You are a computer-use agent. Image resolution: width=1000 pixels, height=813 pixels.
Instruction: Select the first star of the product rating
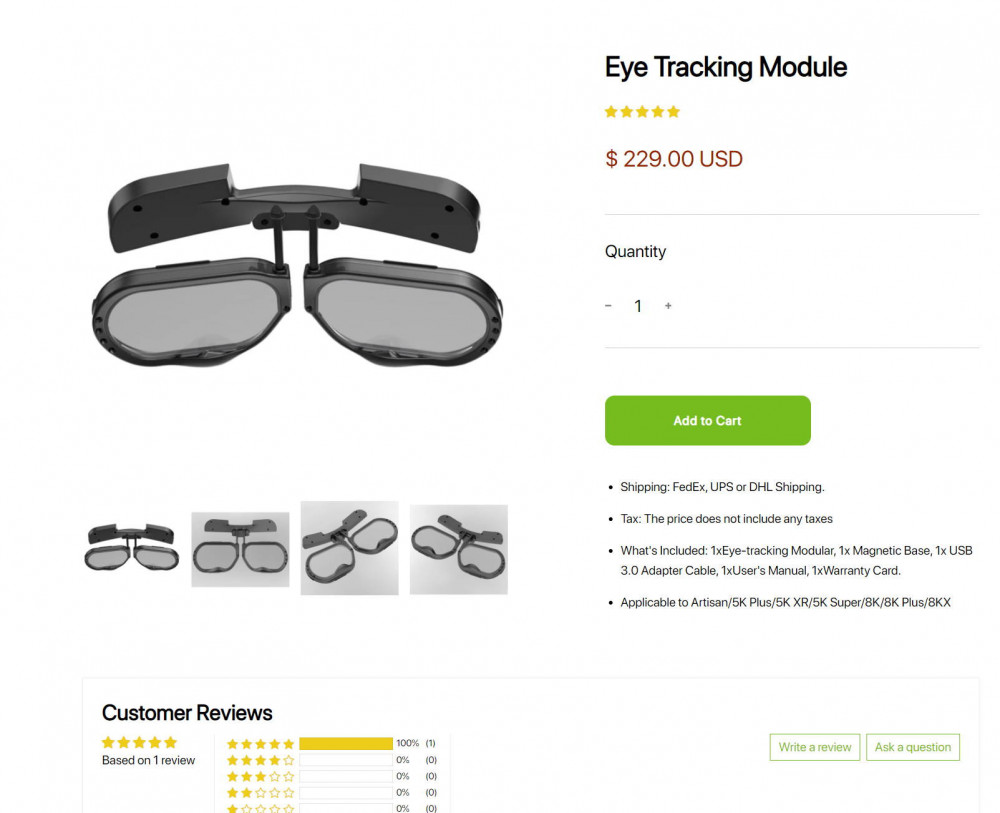click(x=610, y=111)
